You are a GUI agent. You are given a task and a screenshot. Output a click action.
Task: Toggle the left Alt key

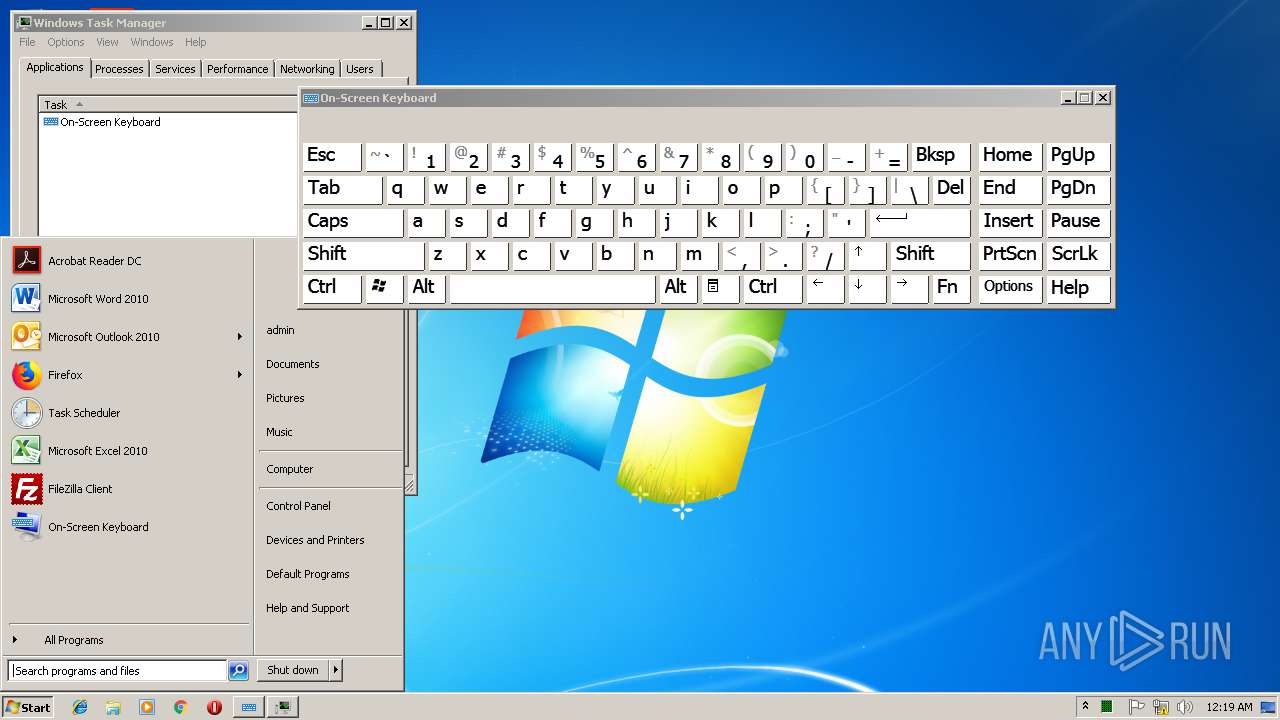[x=426, y=288]
